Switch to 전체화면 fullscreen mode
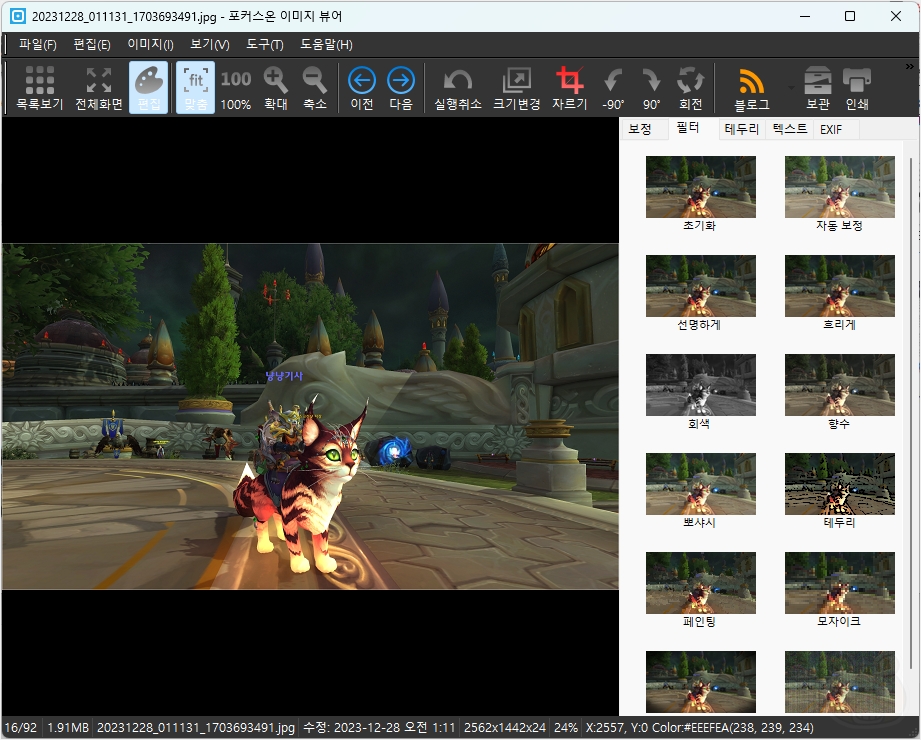 (x=99, y=88)
